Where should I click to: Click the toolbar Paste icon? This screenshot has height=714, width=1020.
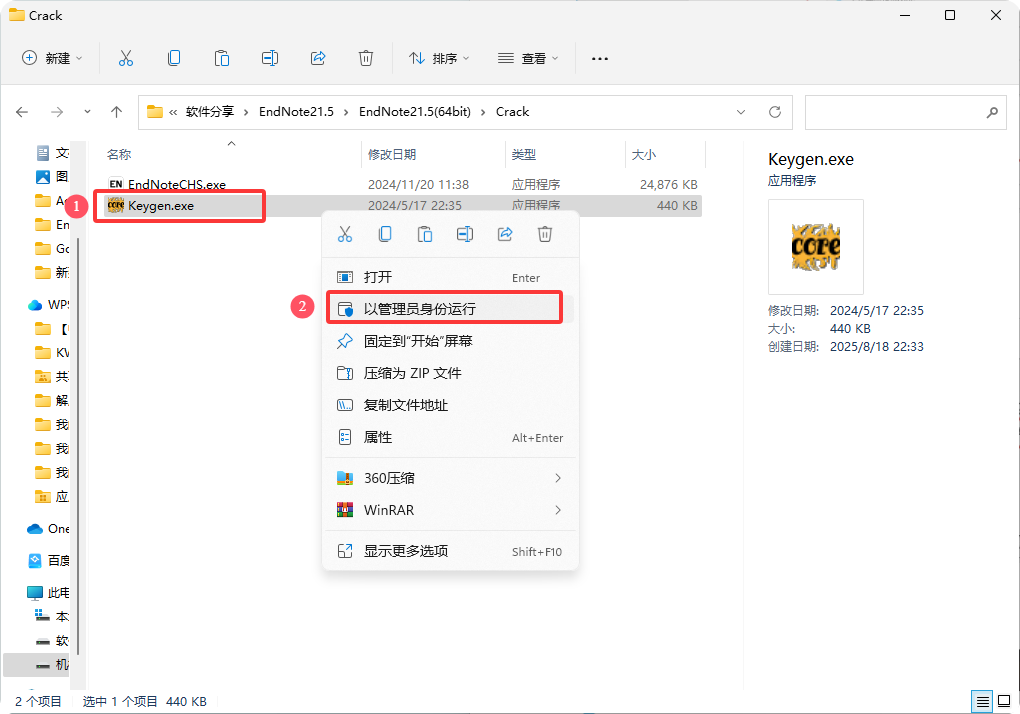[222, 59]
